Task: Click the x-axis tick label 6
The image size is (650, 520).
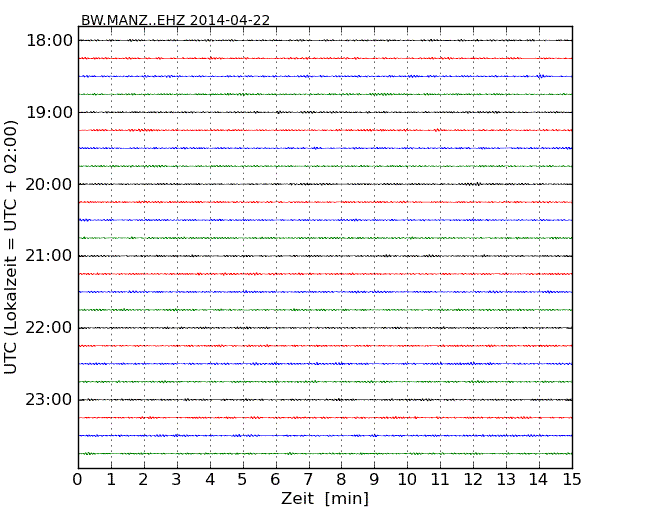Action: 275,479
